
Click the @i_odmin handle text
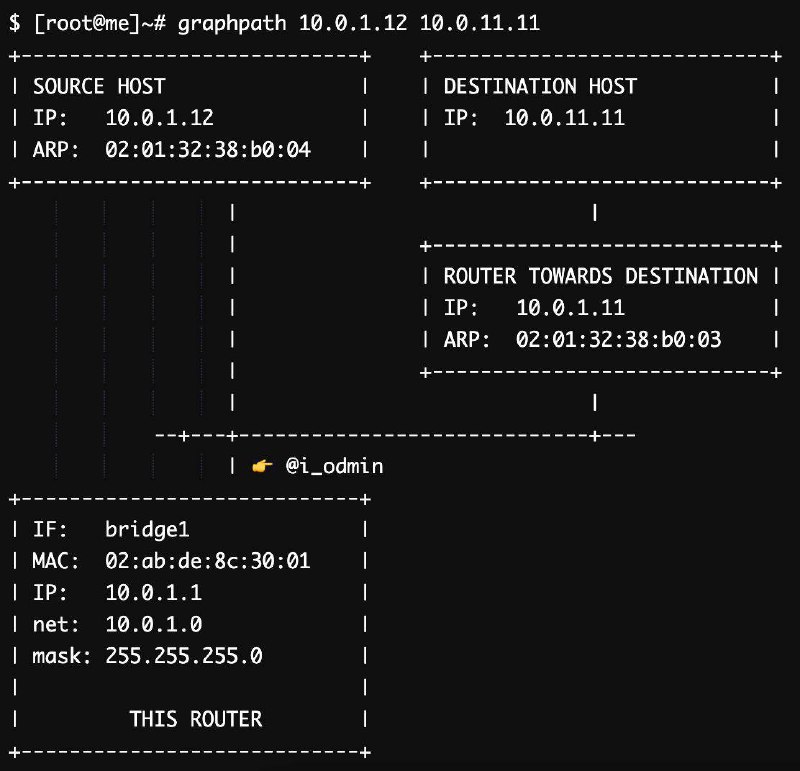335,466
